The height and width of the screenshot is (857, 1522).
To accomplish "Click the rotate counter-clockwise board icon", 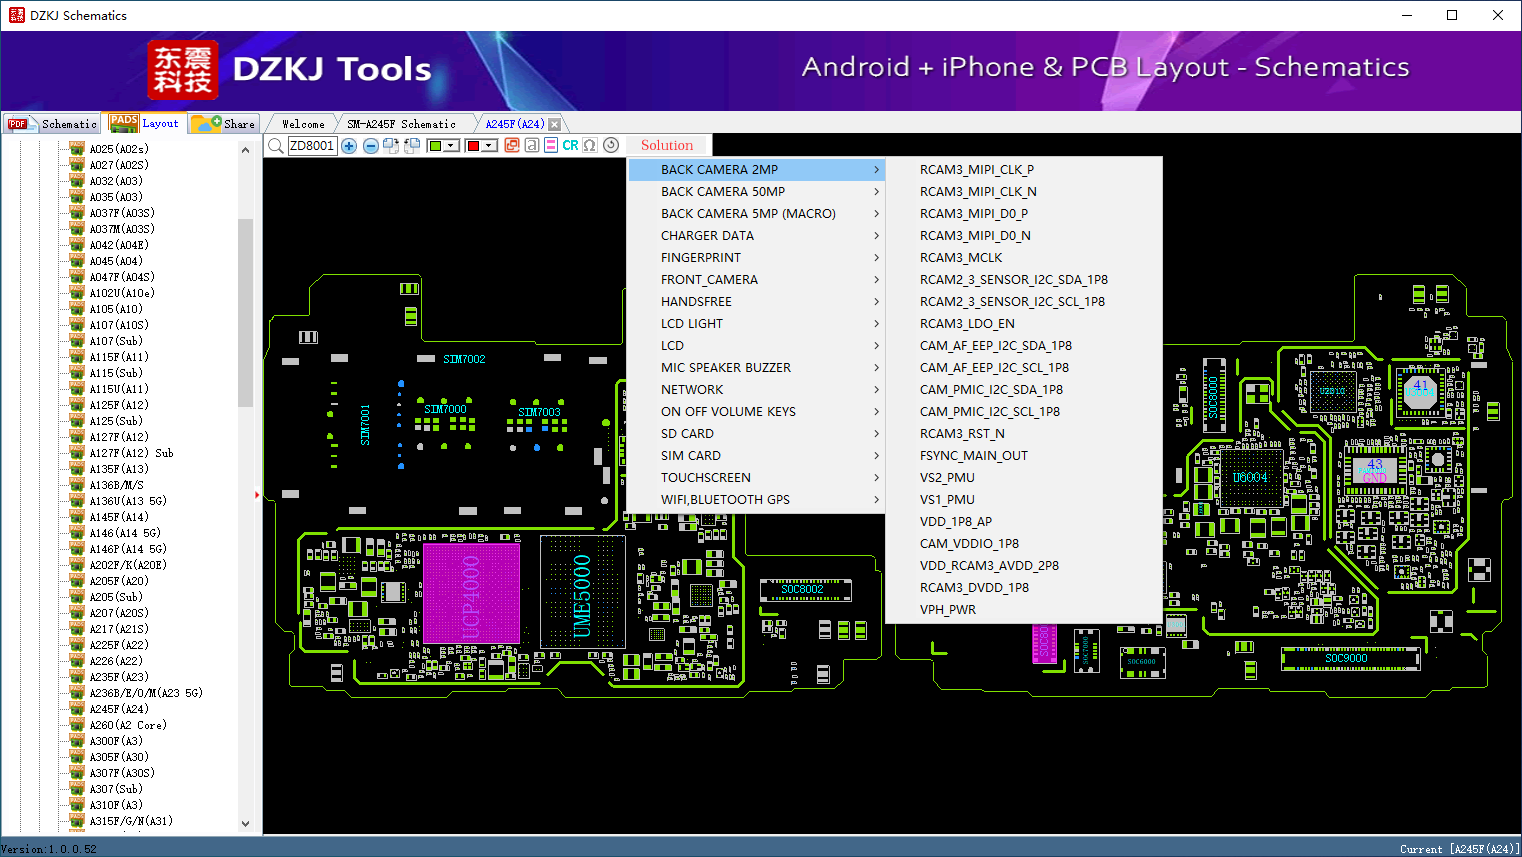I will (x=411, y=146).
